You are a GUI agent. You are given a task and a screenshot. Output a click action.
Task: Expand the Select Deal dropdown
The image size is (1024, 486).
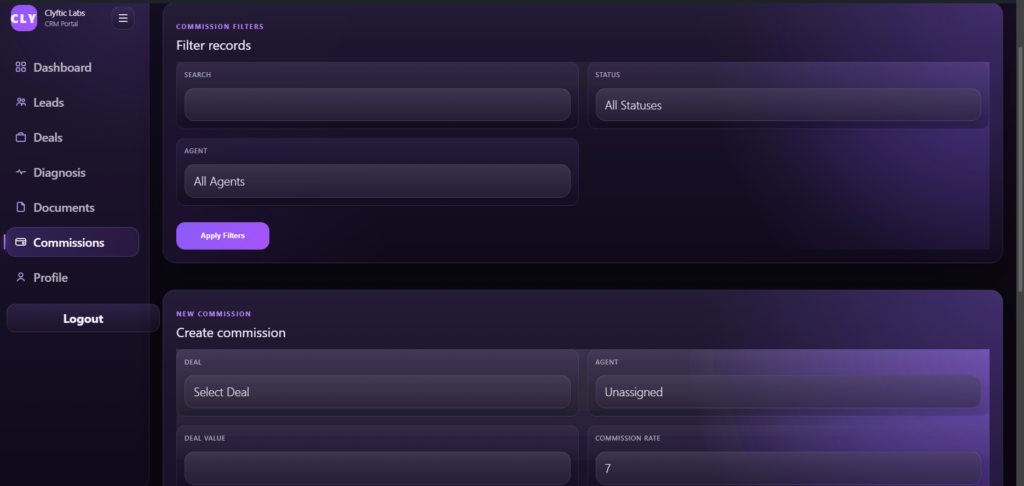coord(377,392)
